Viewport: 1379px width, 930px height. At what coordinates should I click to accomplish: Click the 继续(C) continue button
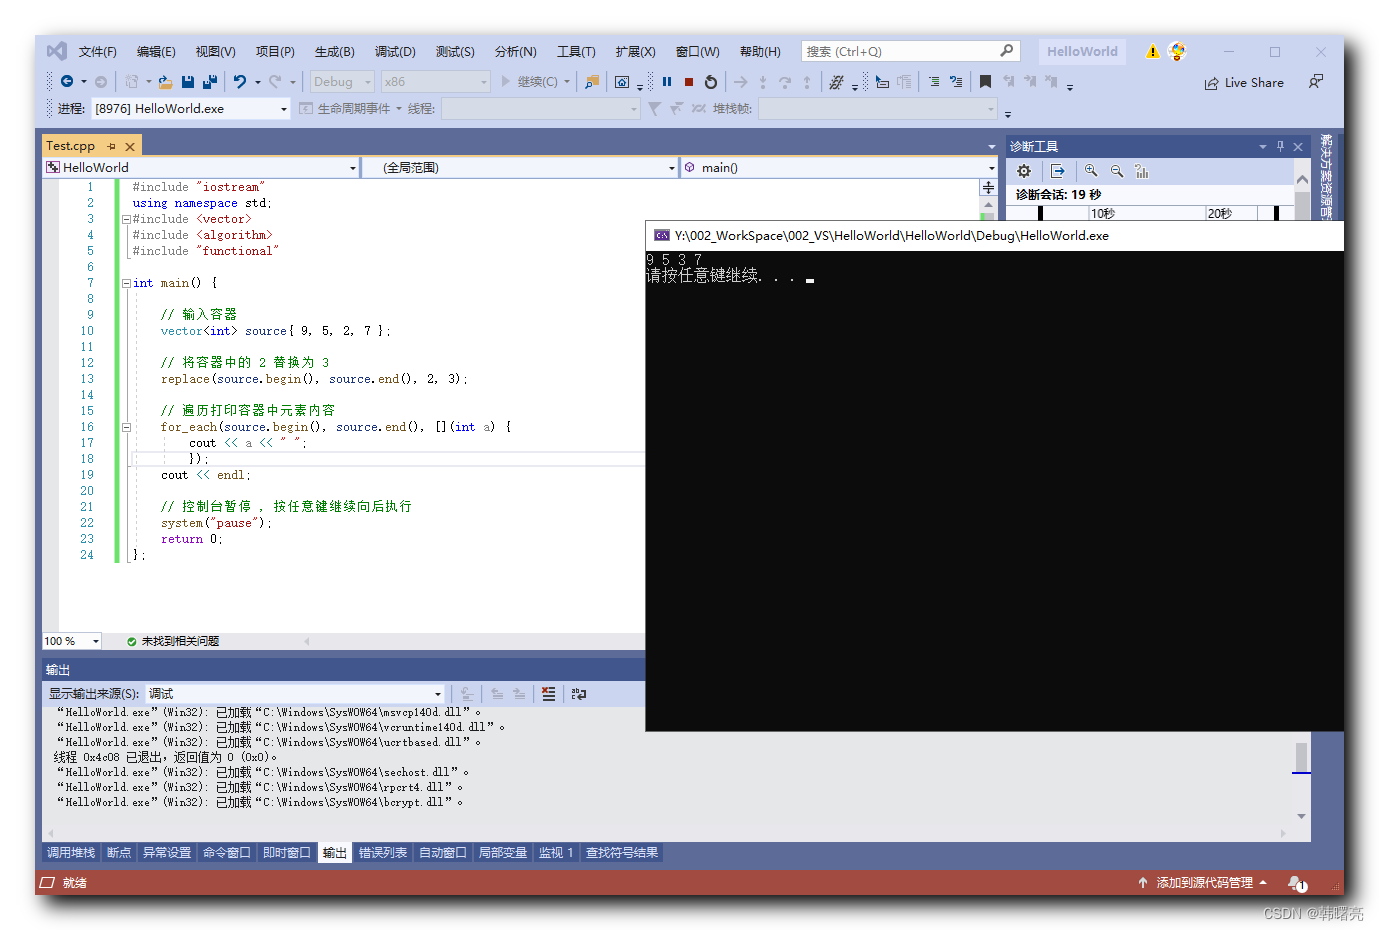pyautogui.click(x=529, y=82)
